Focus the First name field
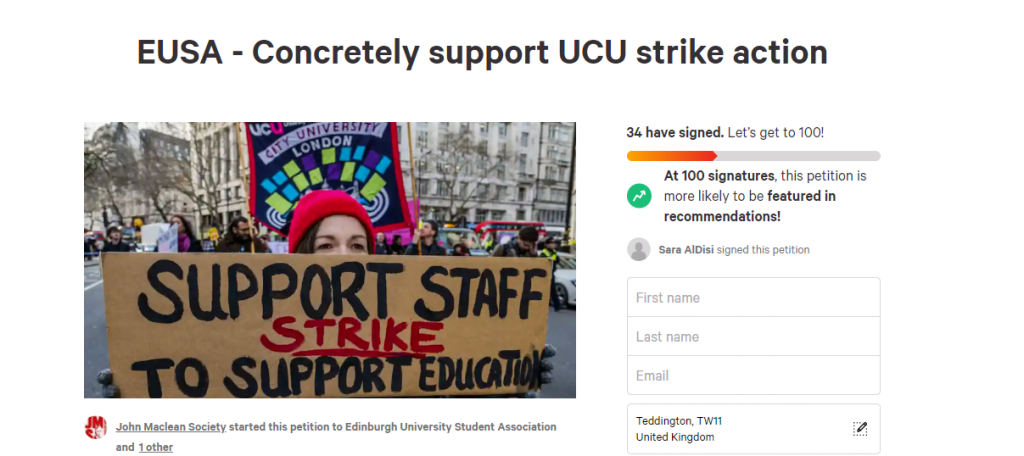1024x456 pixels. tap(754, 297)
